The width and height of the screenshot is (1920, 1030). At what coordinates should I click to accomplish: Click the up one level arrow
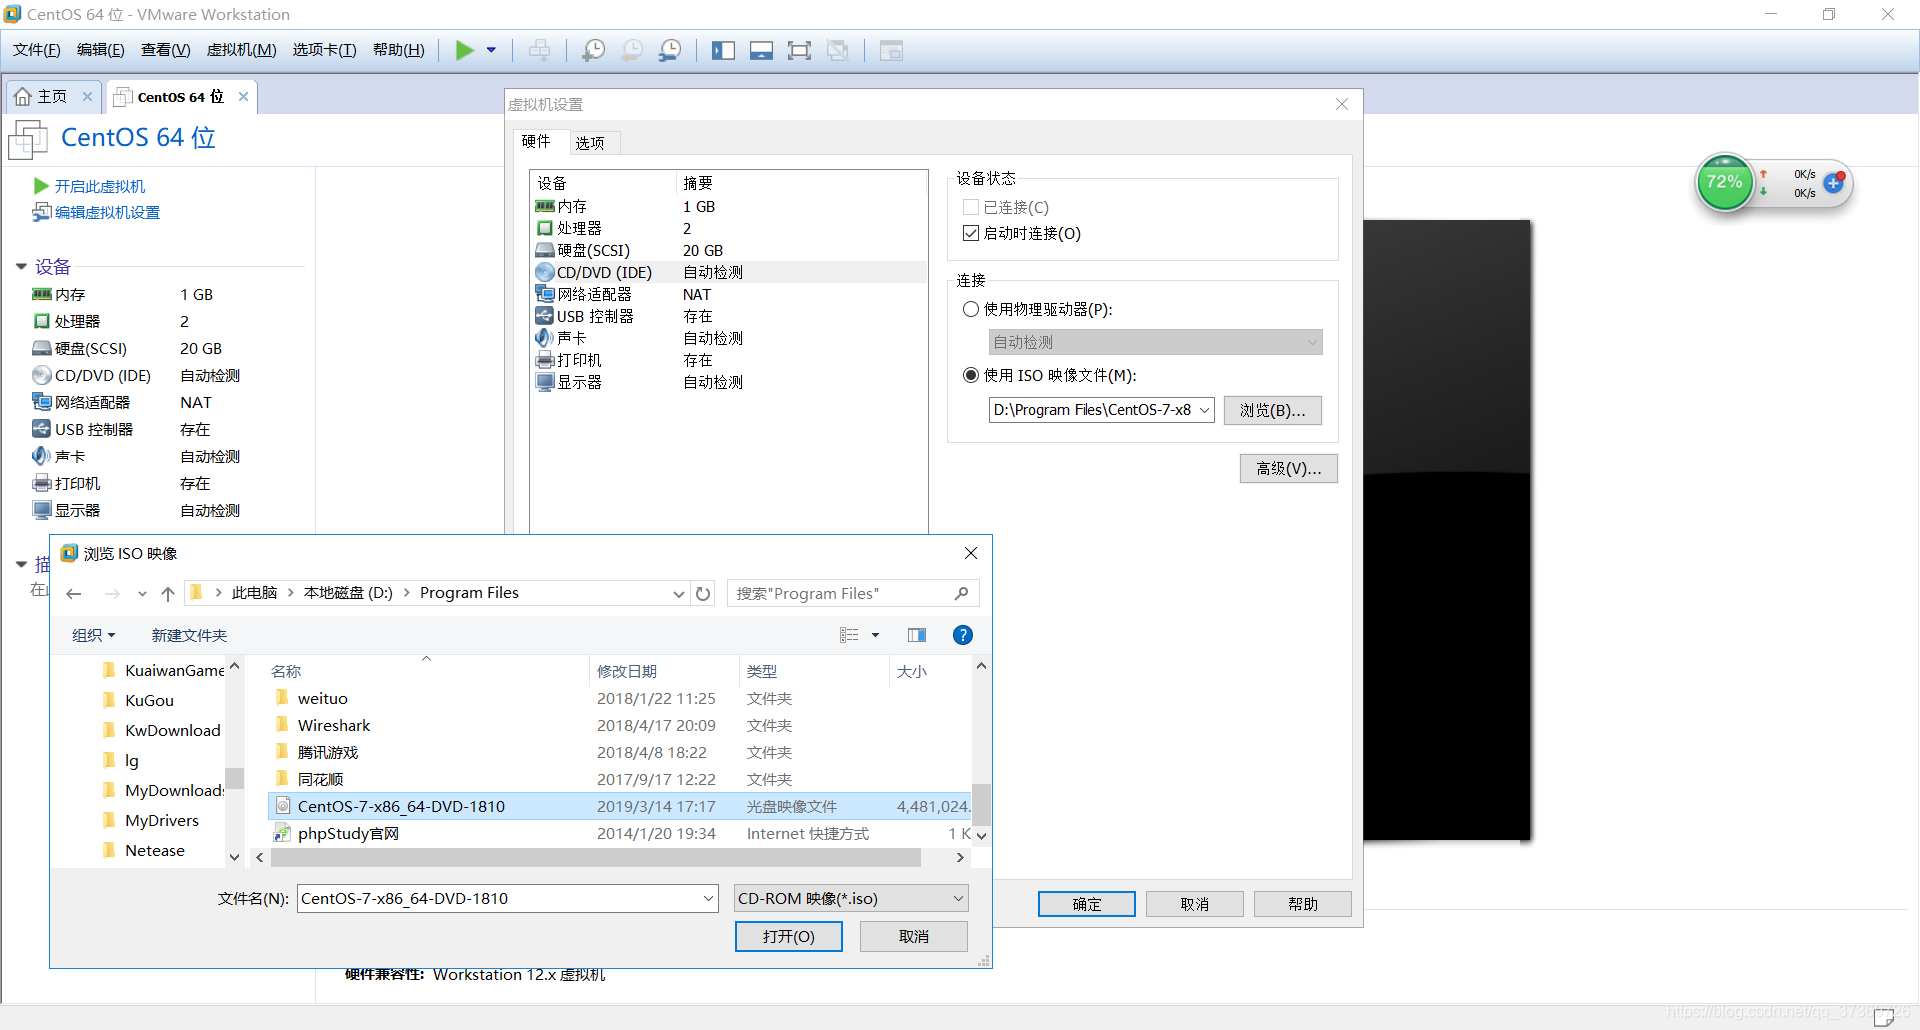coord(168,594)
